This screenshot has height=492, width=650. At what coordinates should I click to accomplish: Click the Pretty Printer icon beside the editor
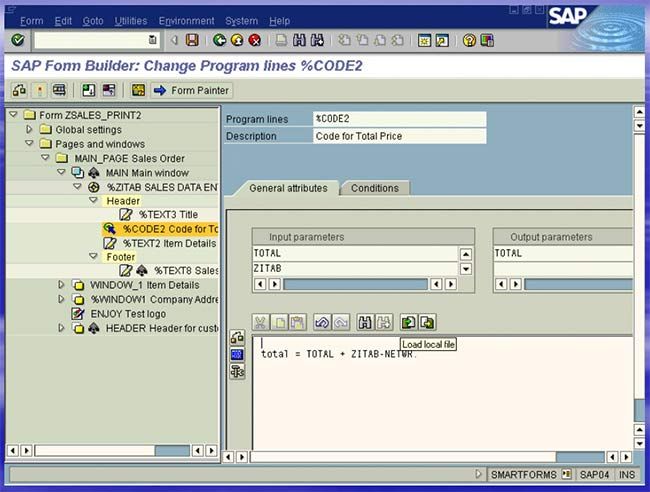[x=237, y=371]
